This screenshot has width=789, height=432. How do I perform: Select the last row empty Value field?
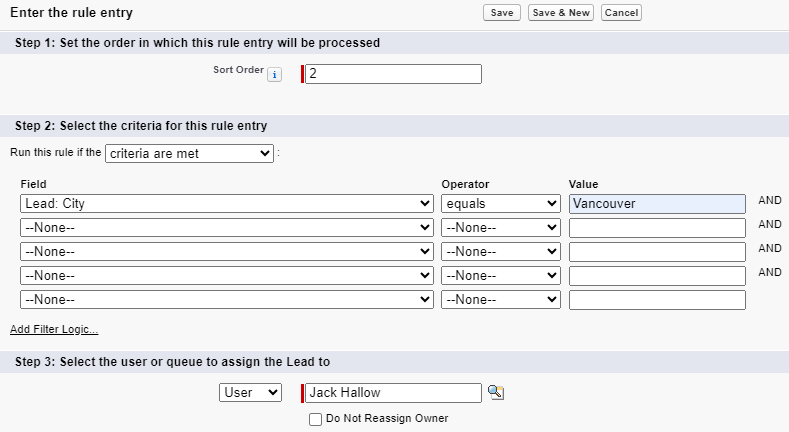click(657, 300)
